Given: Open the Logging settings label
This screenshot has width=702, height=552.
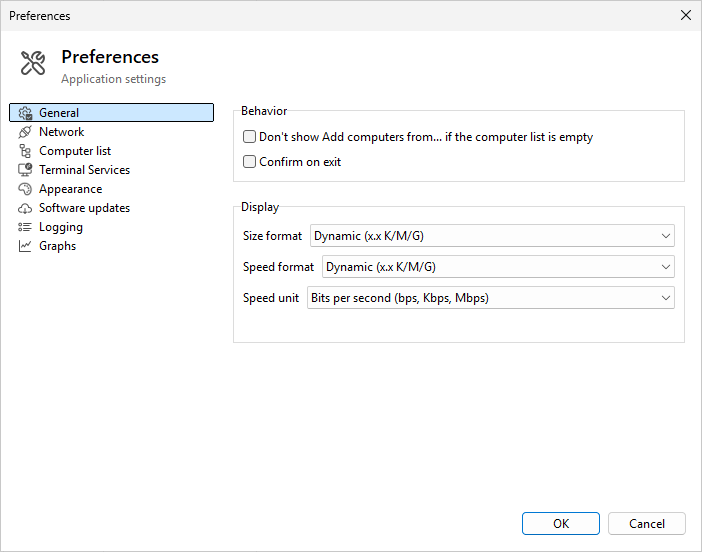Looking at the screenshot, I should (x=60, y=227).
